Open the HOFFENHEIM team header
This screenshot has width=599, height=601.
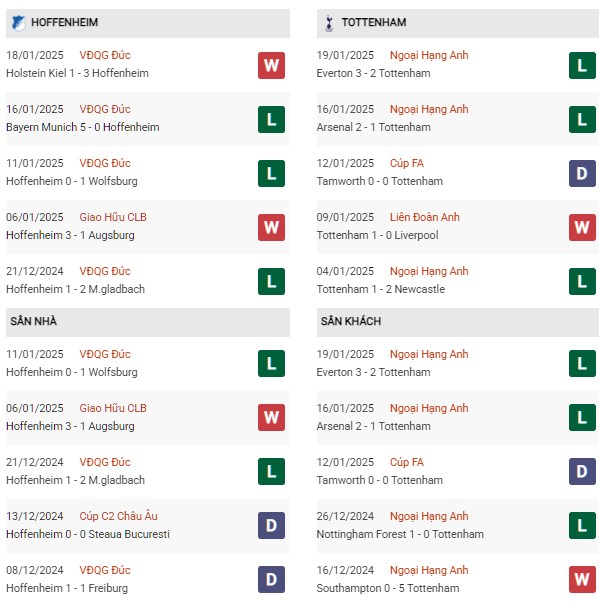tap(148, 23)
